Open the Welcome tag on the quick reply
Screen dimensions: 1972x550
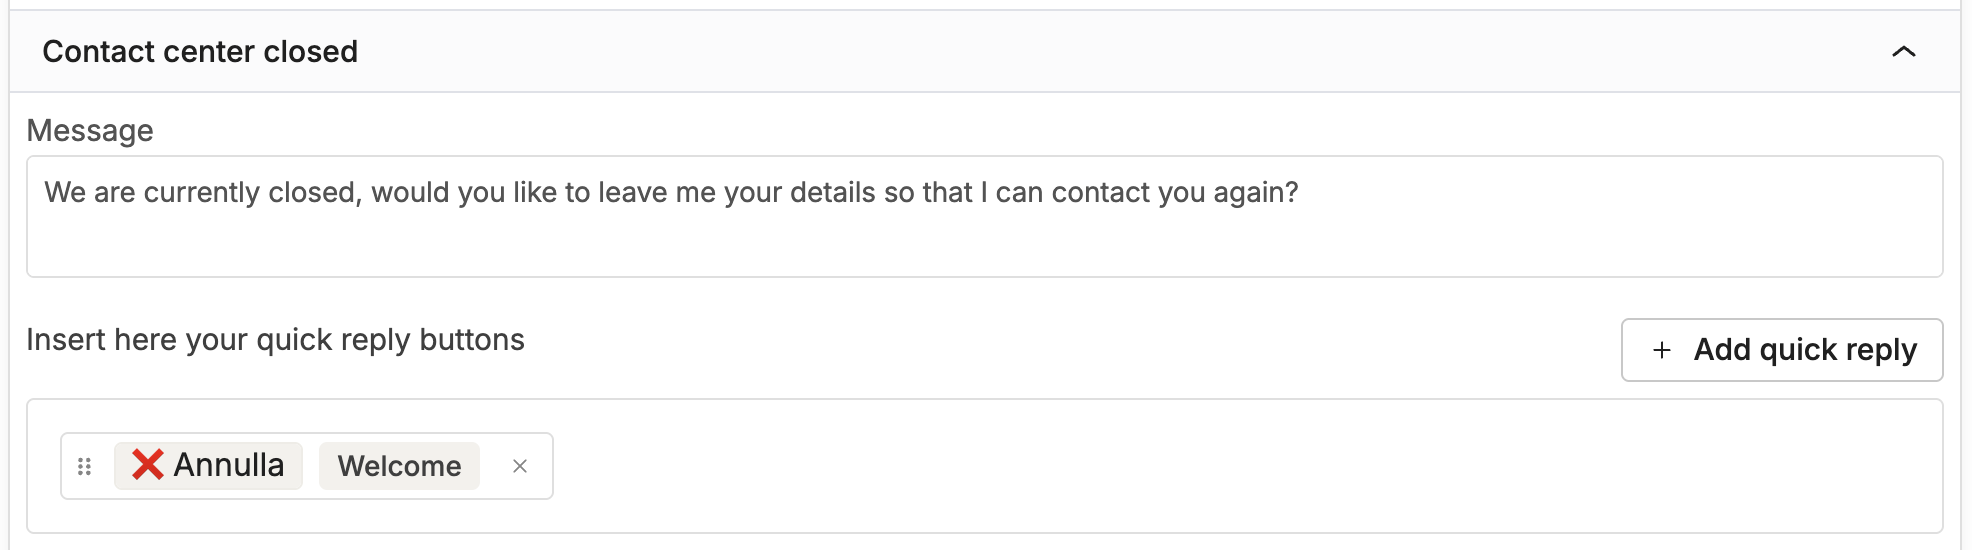pos(399,466)
